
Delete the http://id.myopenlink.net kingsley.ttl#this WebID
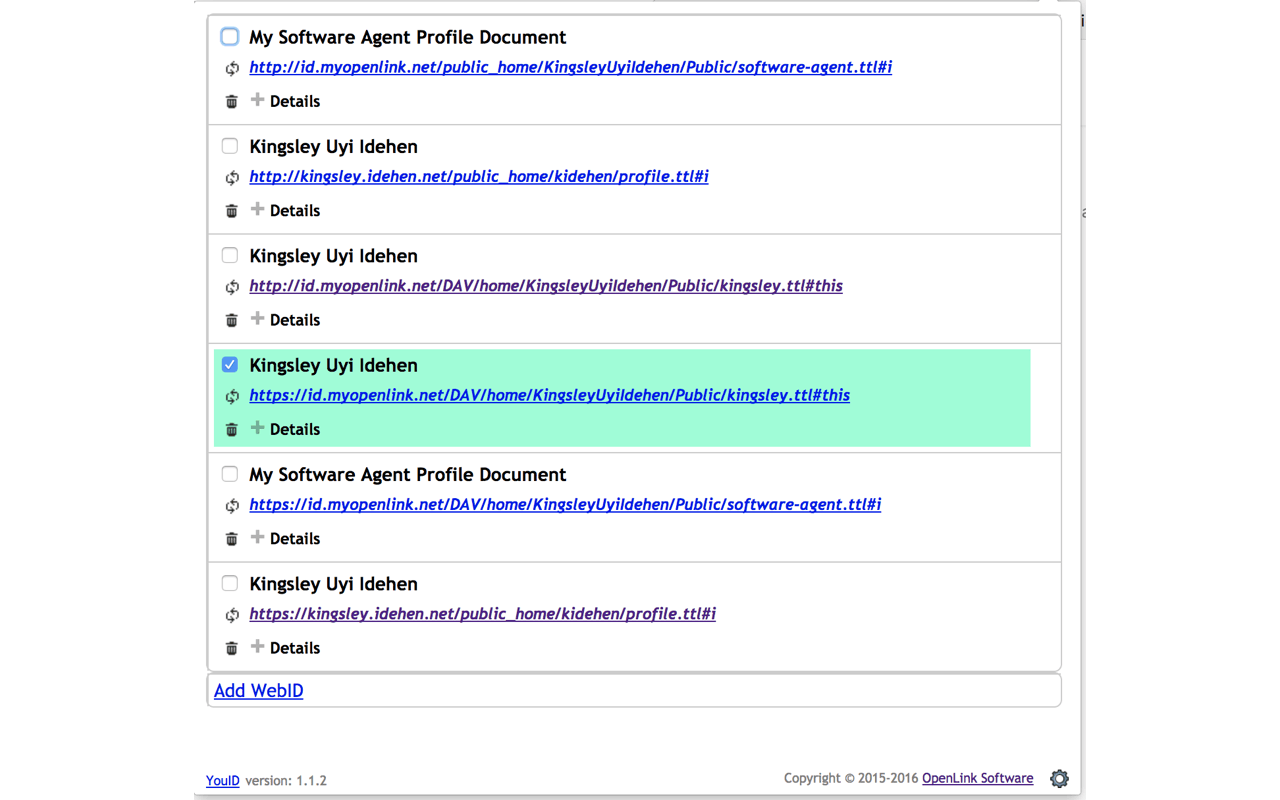232,320
